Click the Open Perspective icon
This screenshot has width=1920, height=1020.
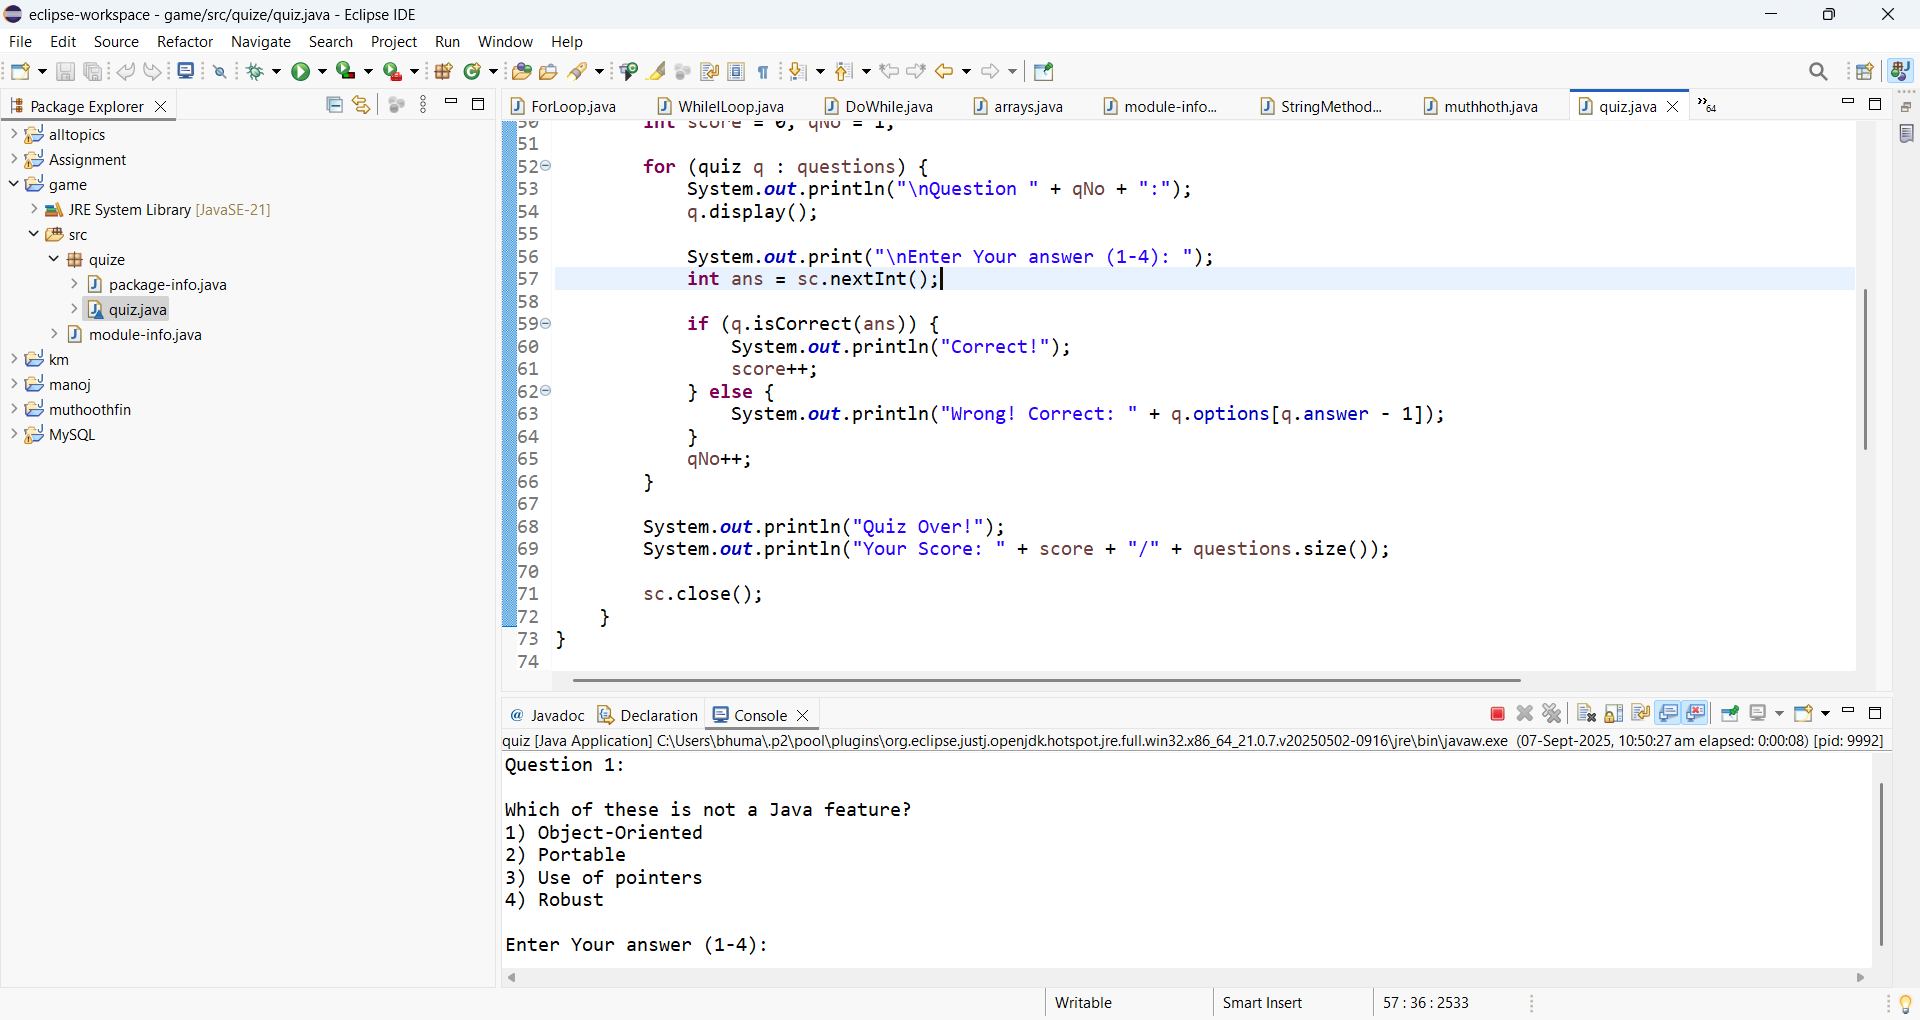click(1865, 71)
